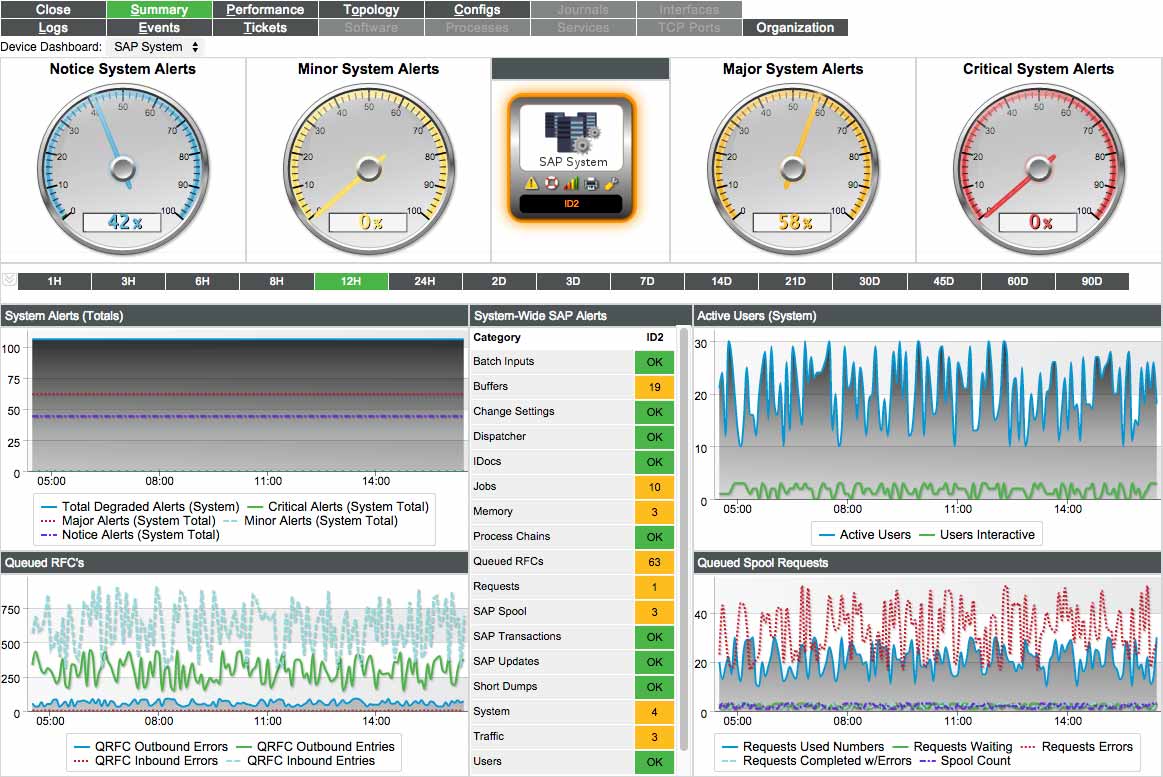Switch time range to 3D
The image size is (1163, 777).
573,281
